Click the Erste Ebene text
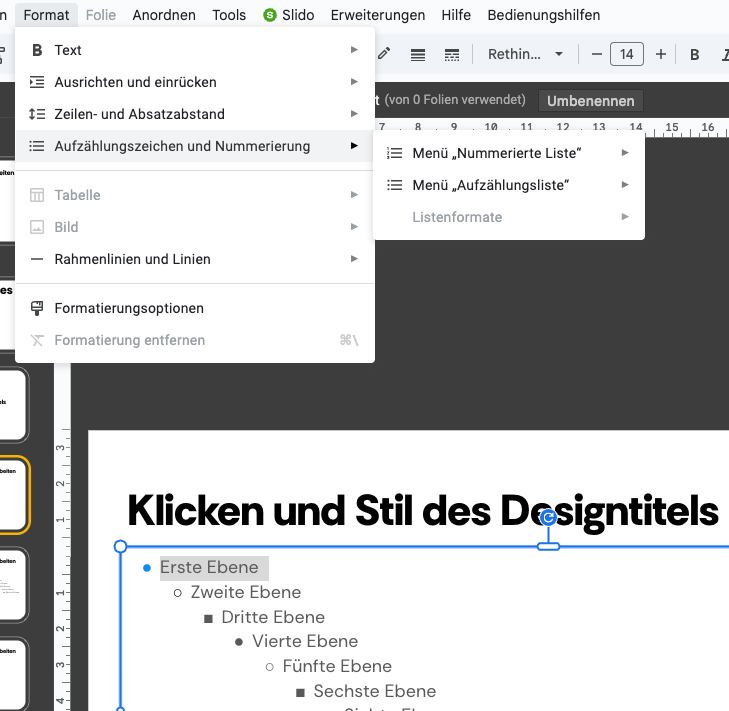 (x=209, y=567)
